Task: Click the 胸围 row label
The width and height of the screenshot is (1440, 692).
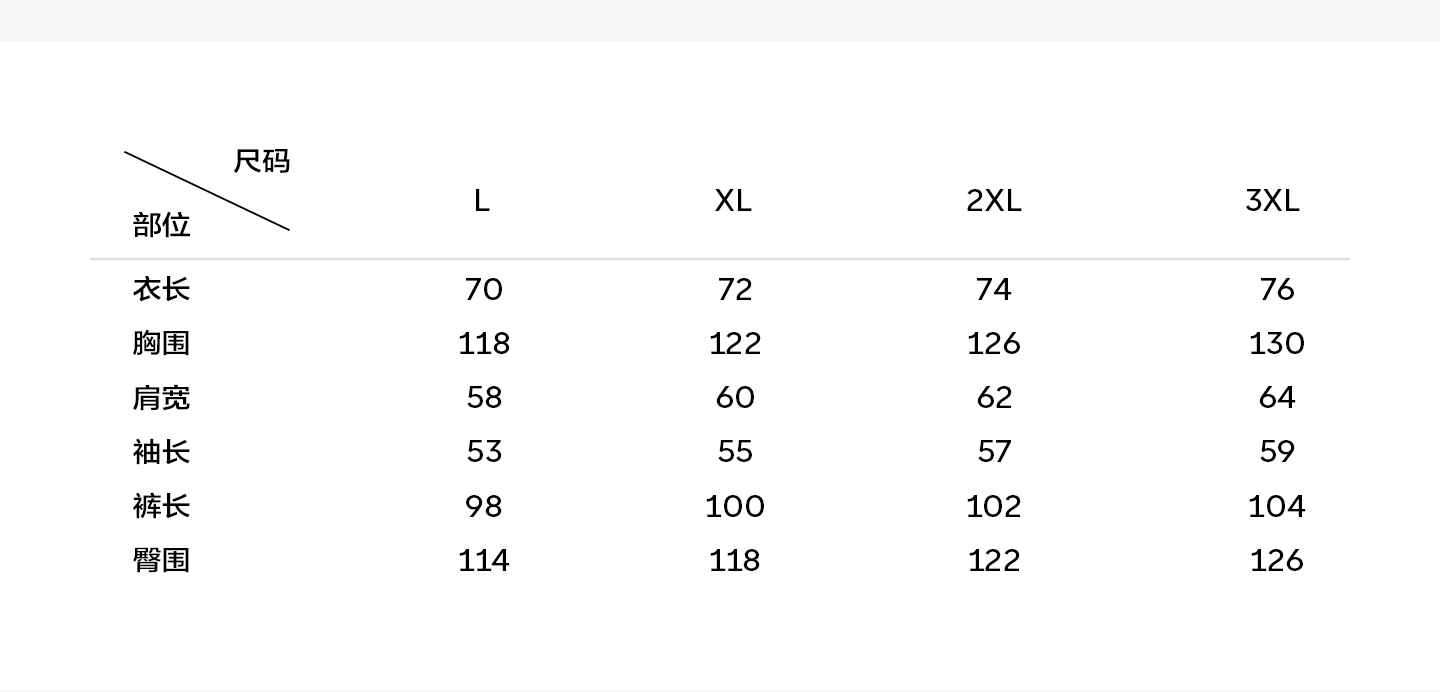Action: tap(161, 343)
